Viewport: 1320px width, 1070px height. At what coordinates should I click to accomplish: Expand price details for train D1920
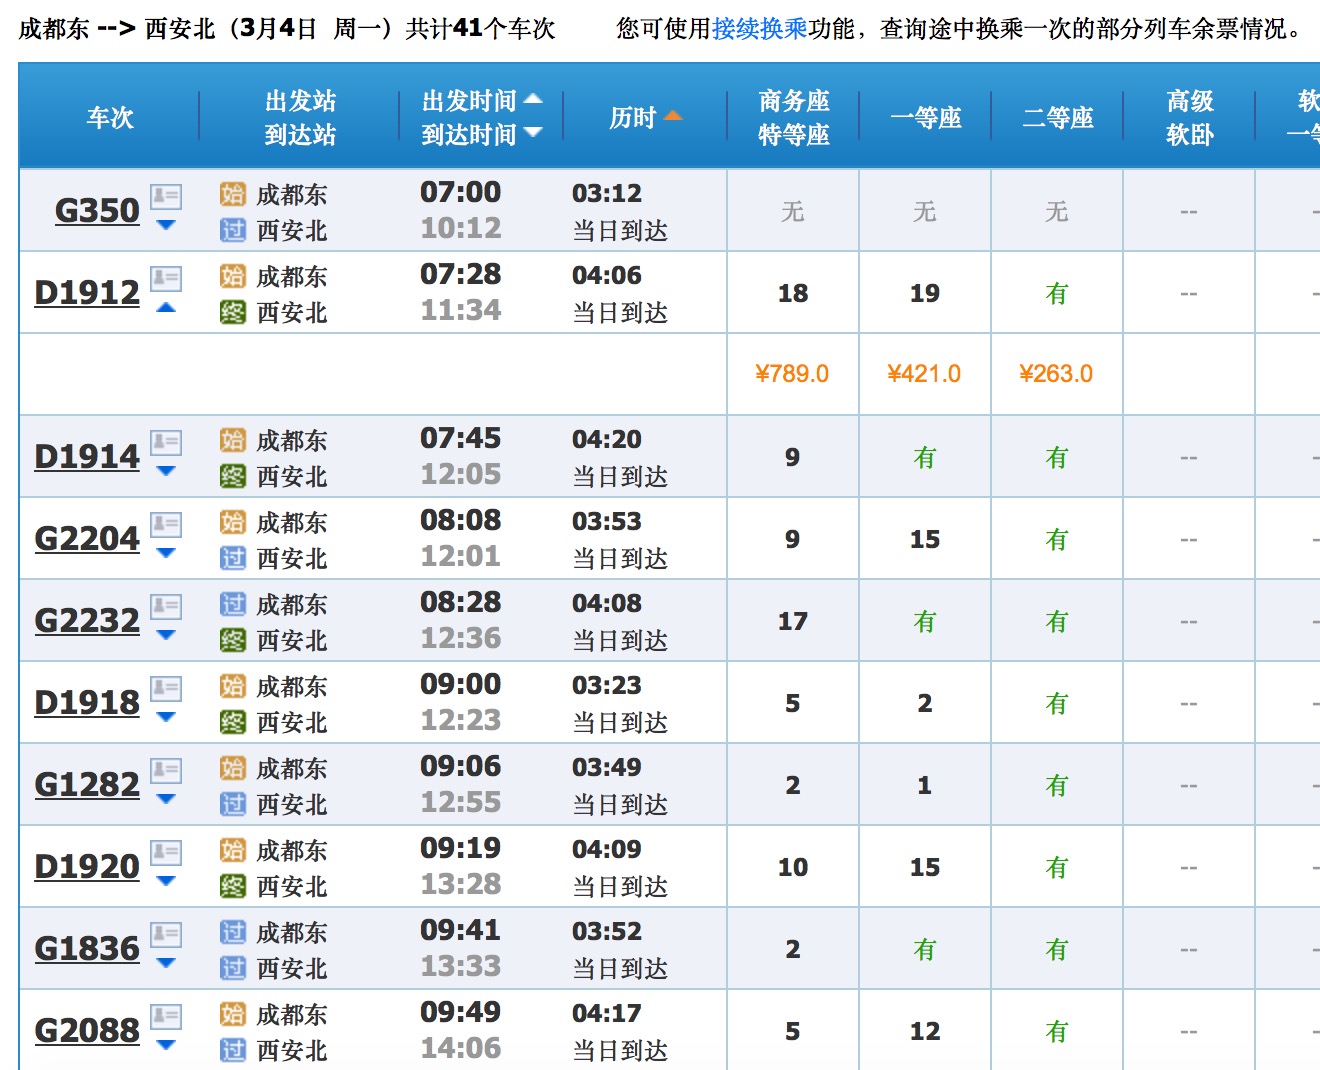click(166, 881)
